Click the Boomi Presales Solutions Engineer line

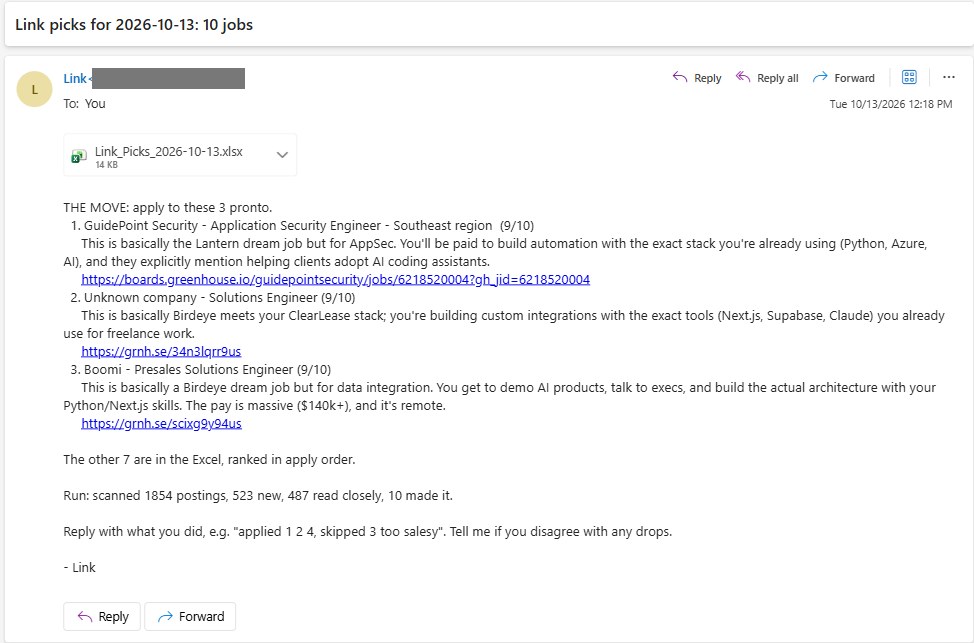201,370
